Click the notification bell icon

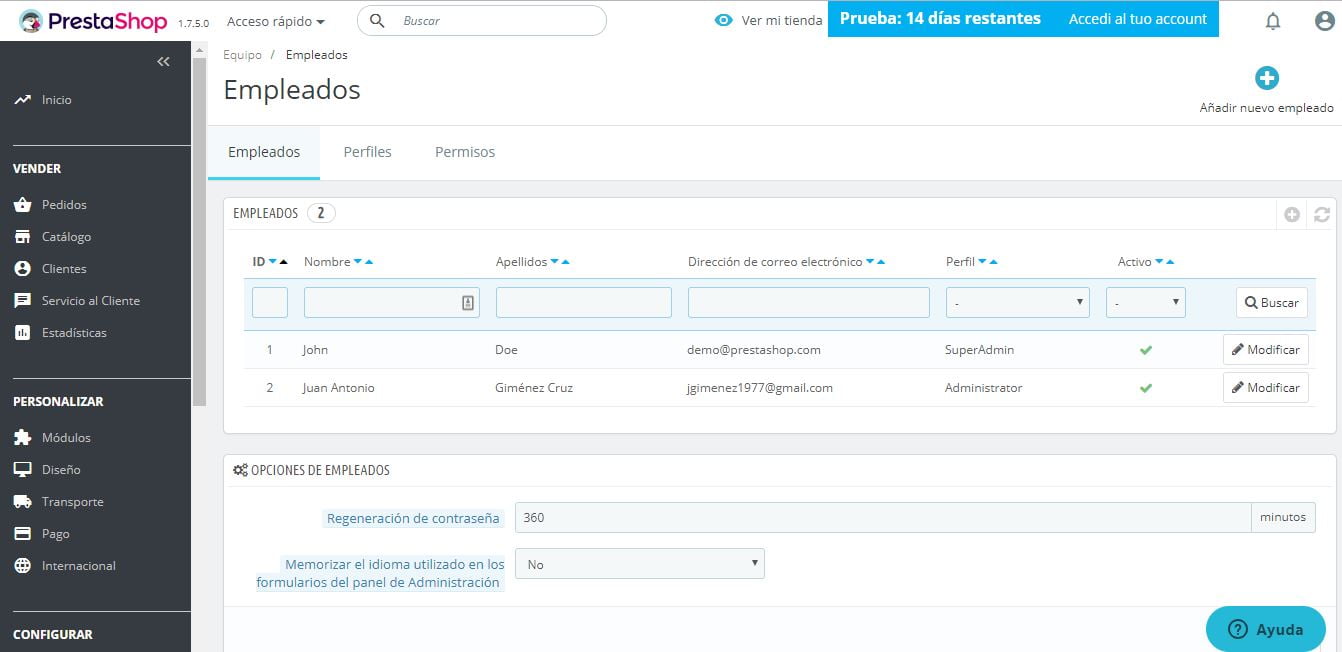pyautogui.click(x=1273, y=20)
